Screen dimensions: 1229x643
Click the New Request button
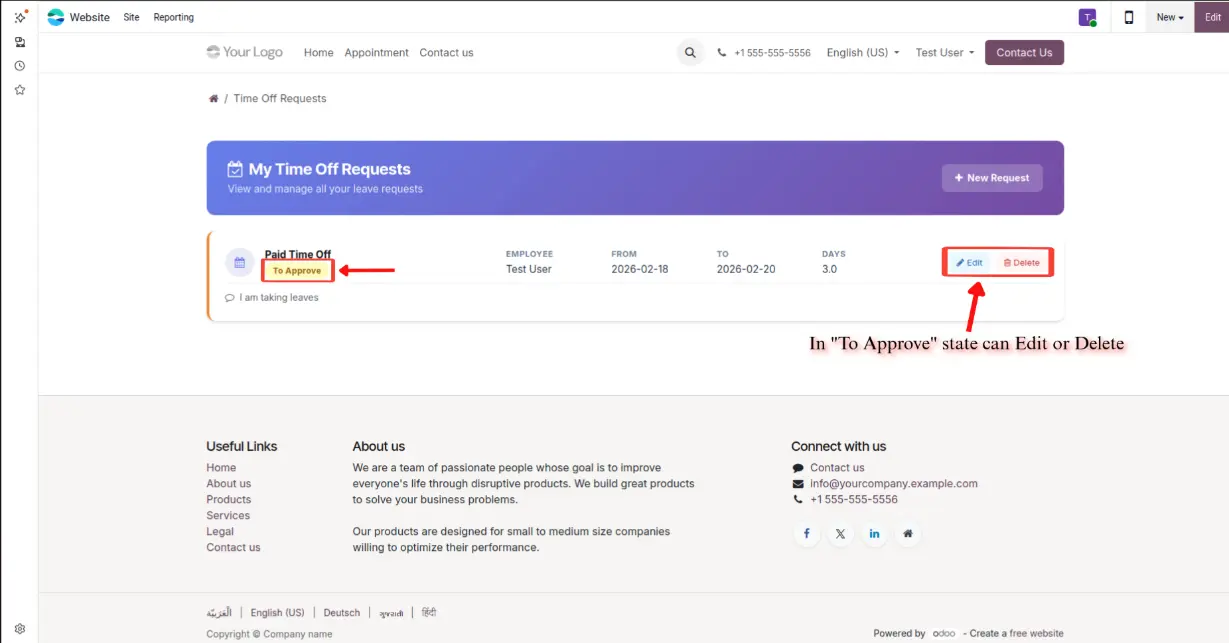point(991,178)
